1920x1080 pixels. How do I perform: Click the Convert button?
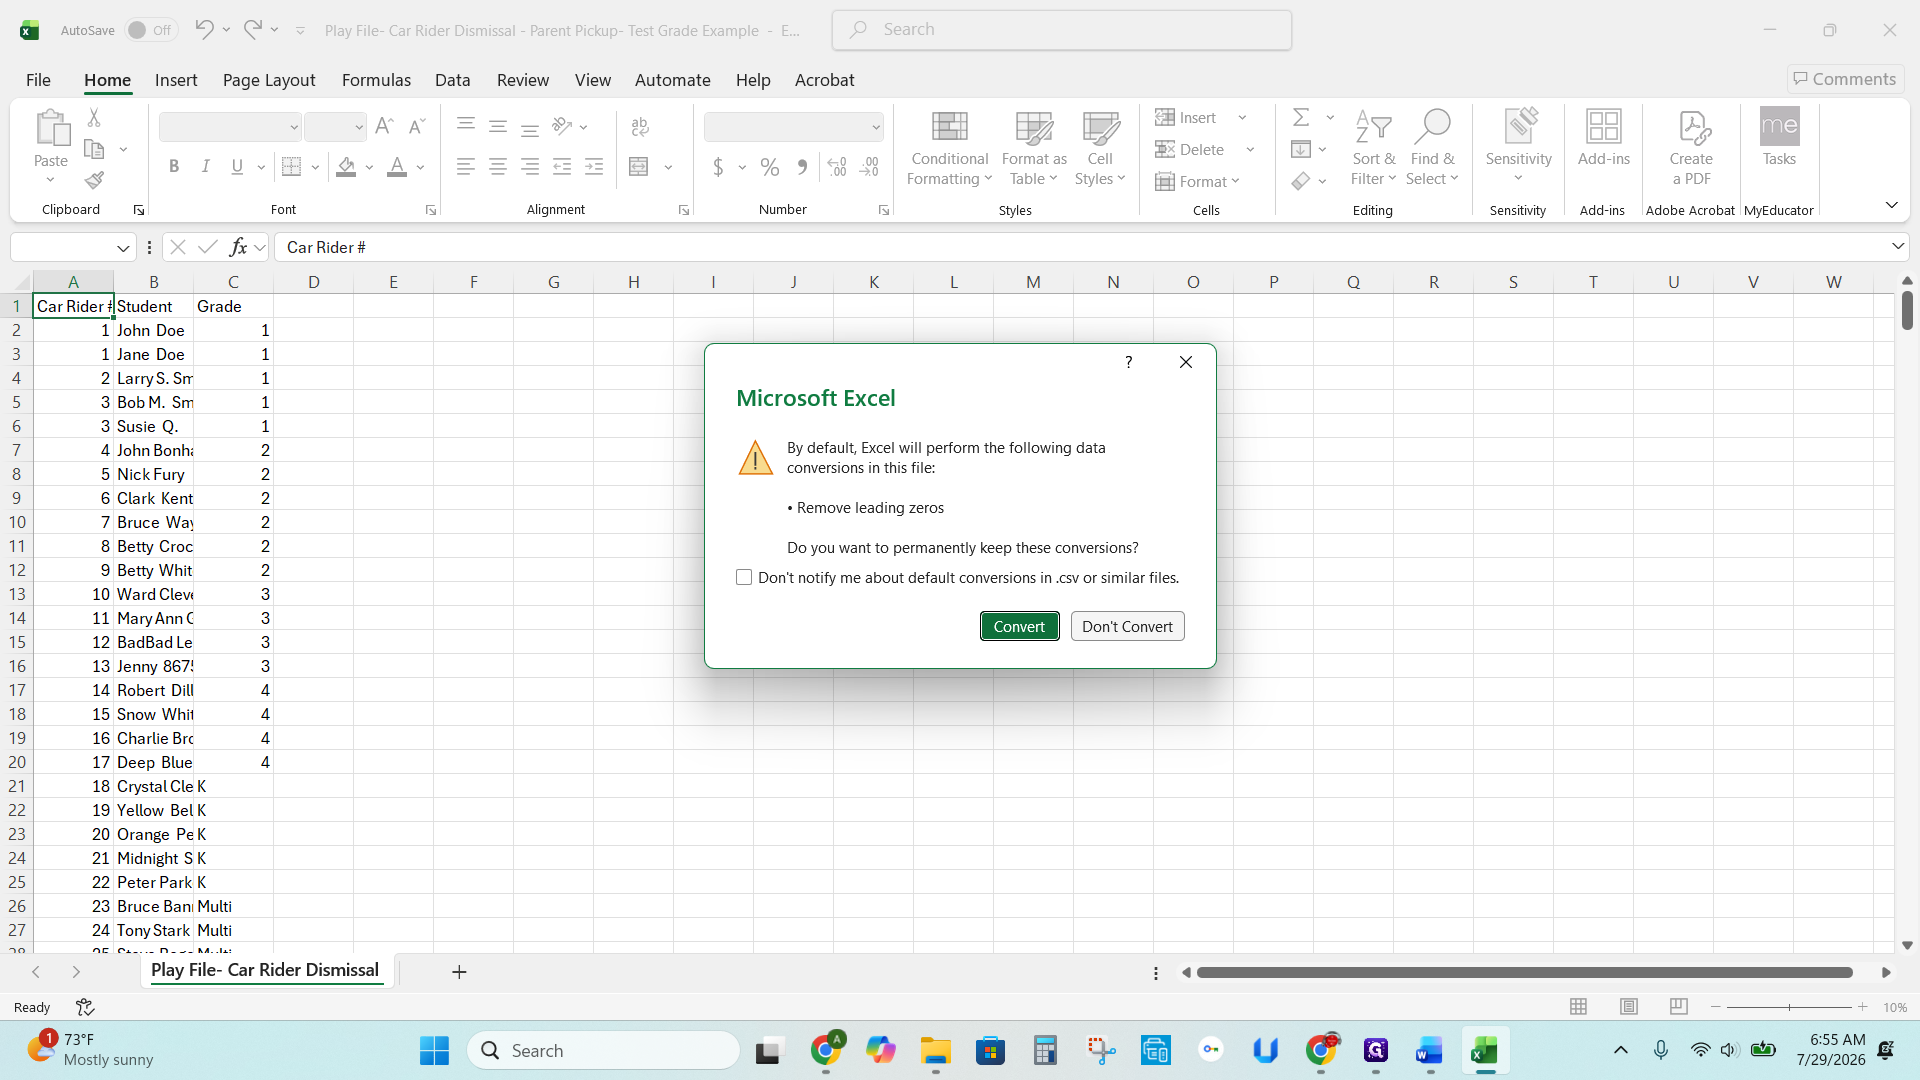(x=1019, y=626)
